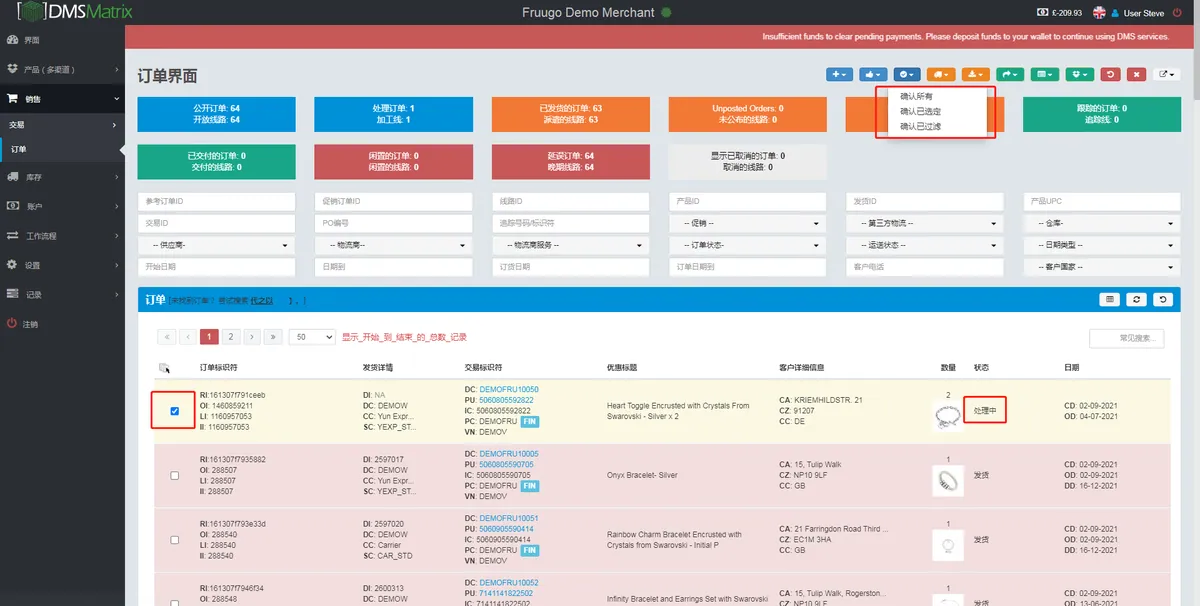Click the red undo-arrow toolbar button

[1110, 74]
